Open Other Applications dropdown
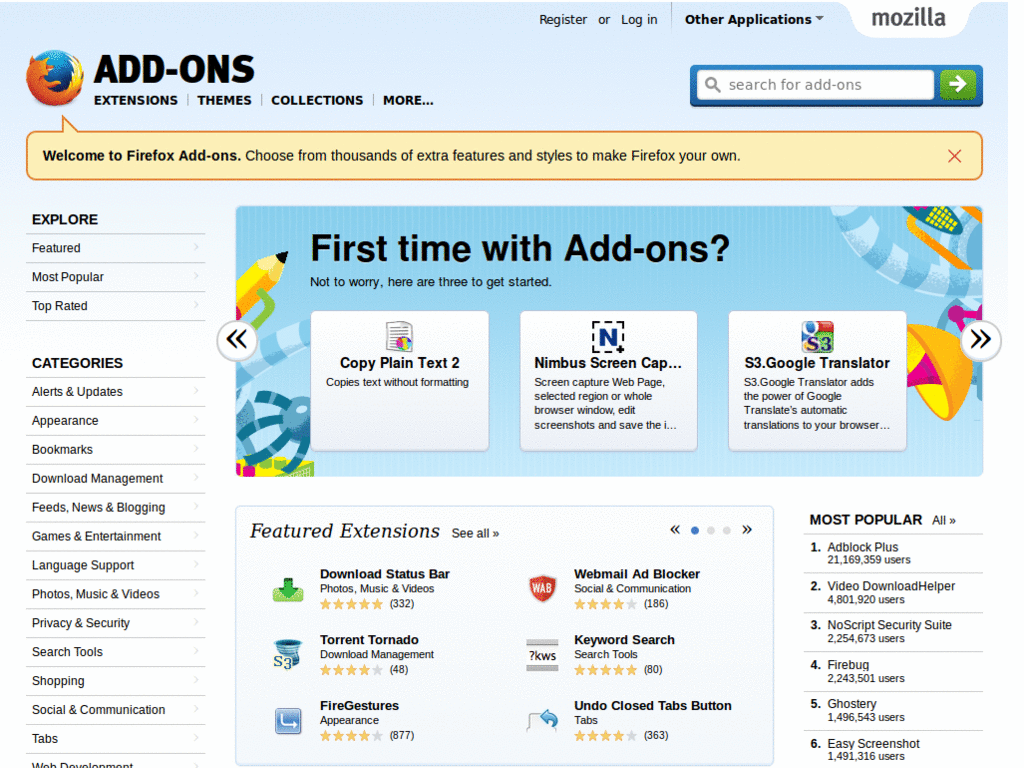This screenshot has width=1024, height=768. (x=754, y=20)
